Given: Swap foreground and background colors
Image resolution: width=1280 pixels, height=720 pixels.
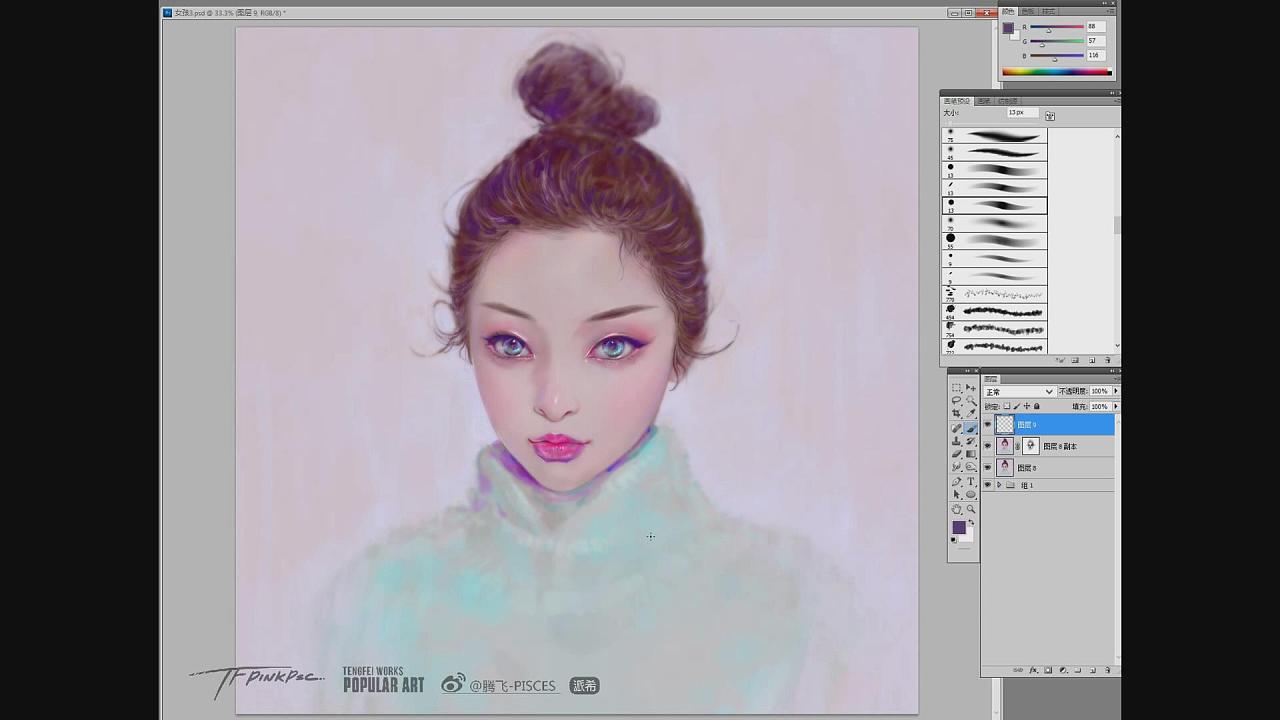Looking at the screenshot, I should coord(971,522).
